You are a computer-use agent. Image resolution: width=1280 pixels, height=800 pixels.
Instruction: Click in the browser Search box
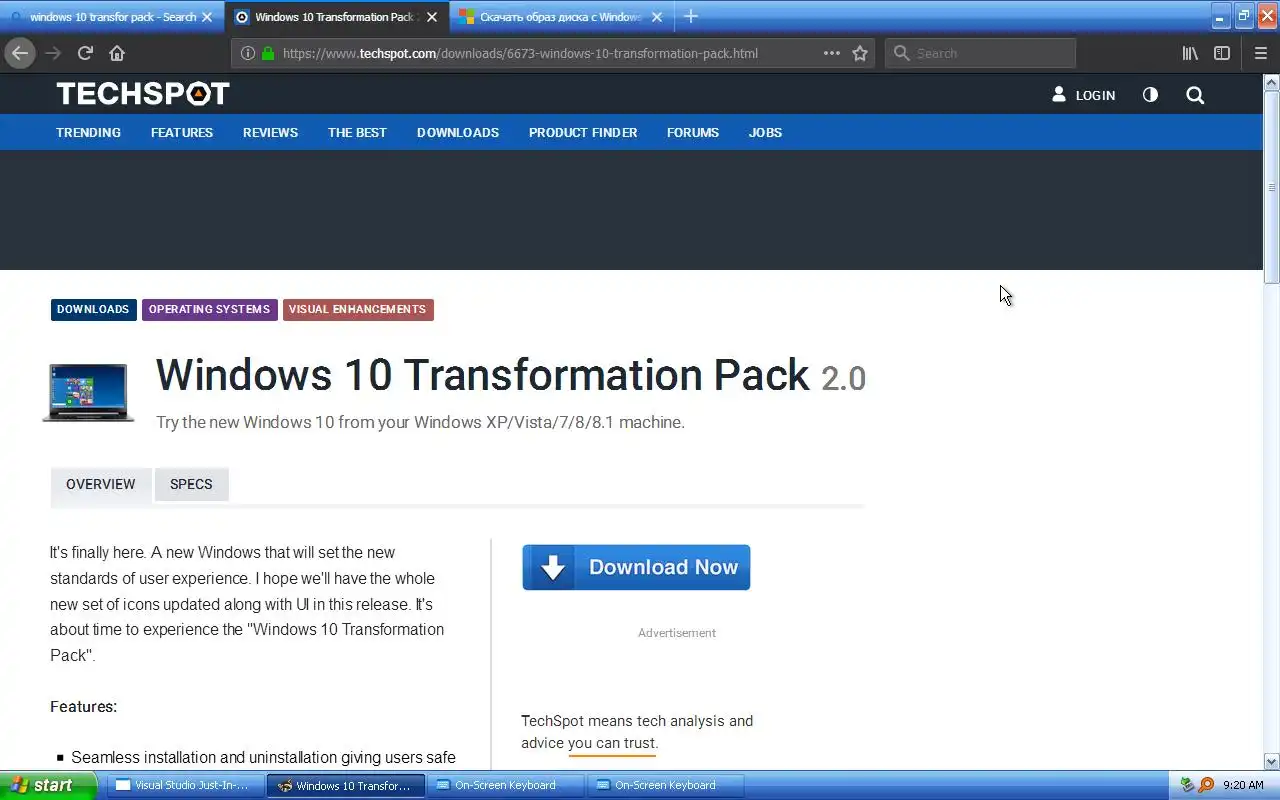point(980,53)
